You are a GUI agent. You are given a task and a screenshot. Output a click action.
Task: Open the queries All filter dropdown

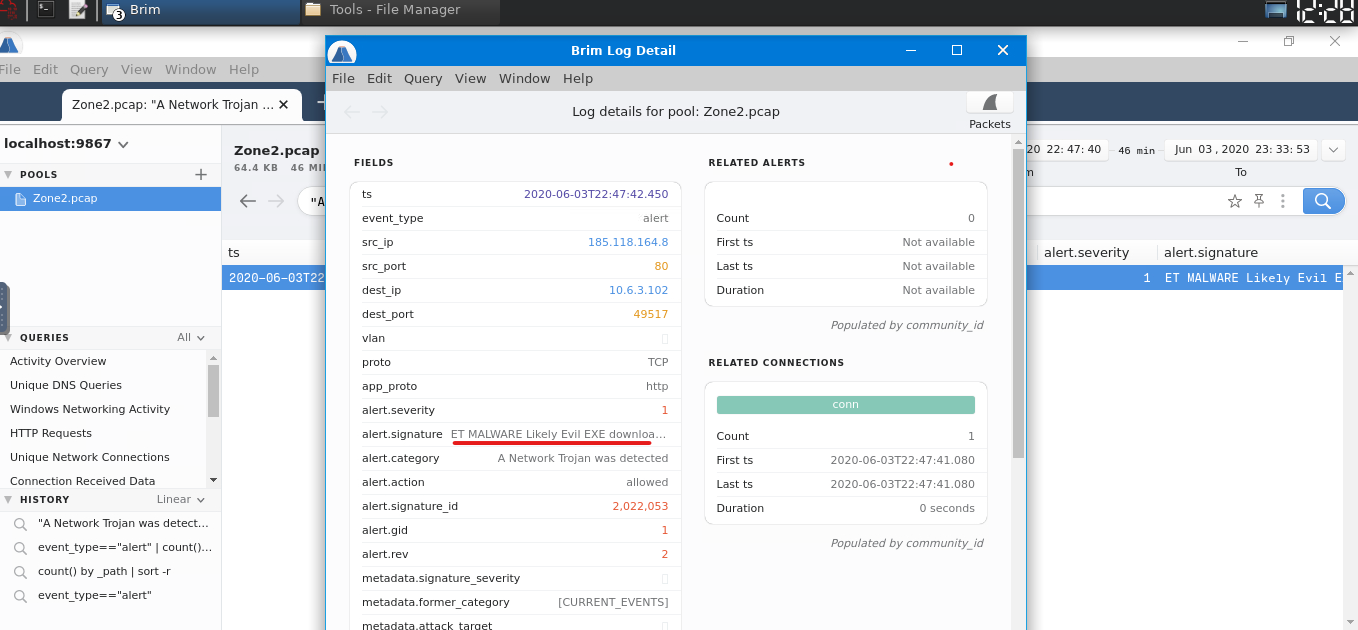coord(191,338)
